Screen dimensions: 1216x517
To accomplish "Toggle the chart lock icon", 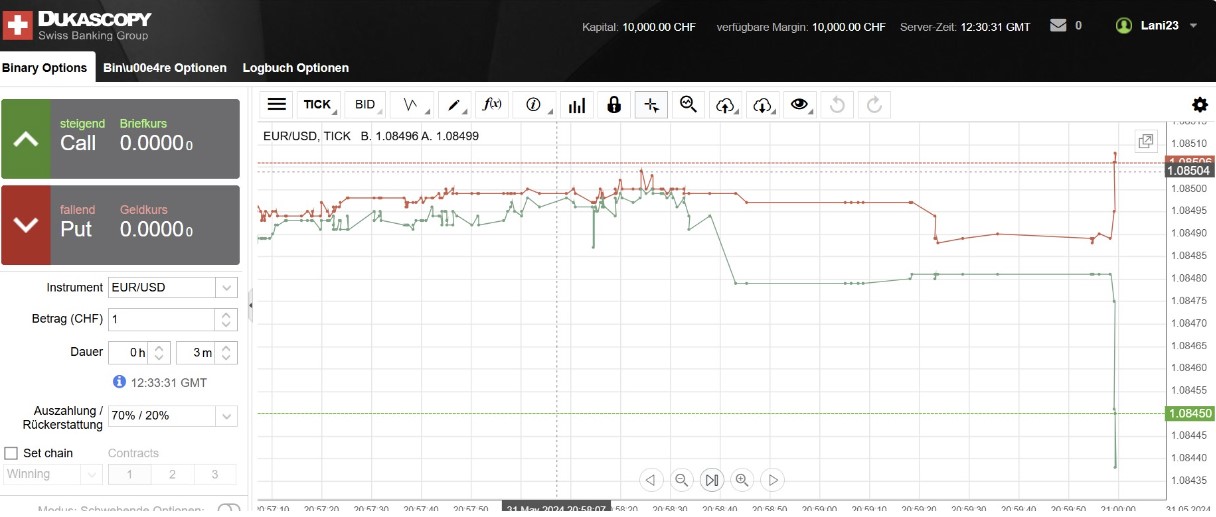I will click(x=614, y=105).
